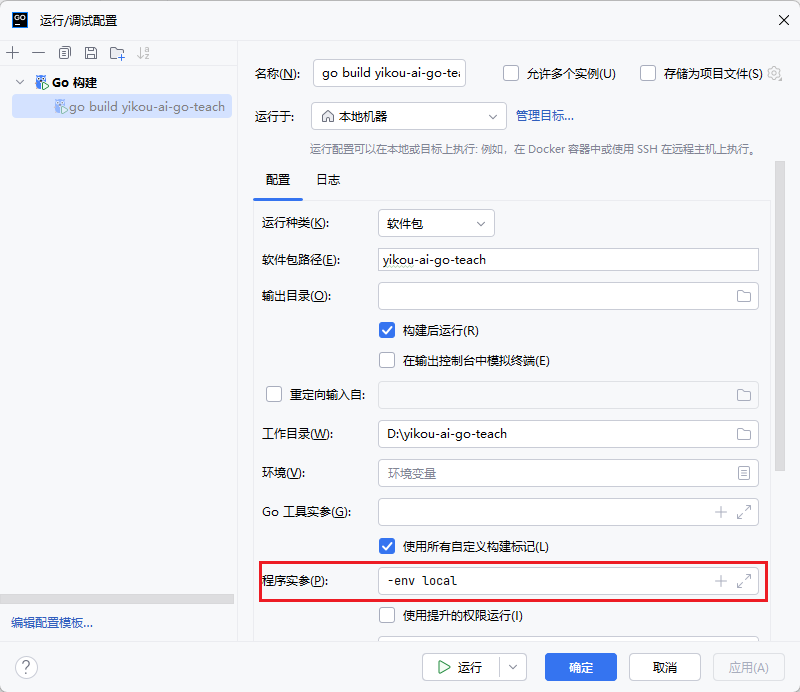Browse for the working directory folder
This screenshot has height=692, width=800.
click(743, 434)
